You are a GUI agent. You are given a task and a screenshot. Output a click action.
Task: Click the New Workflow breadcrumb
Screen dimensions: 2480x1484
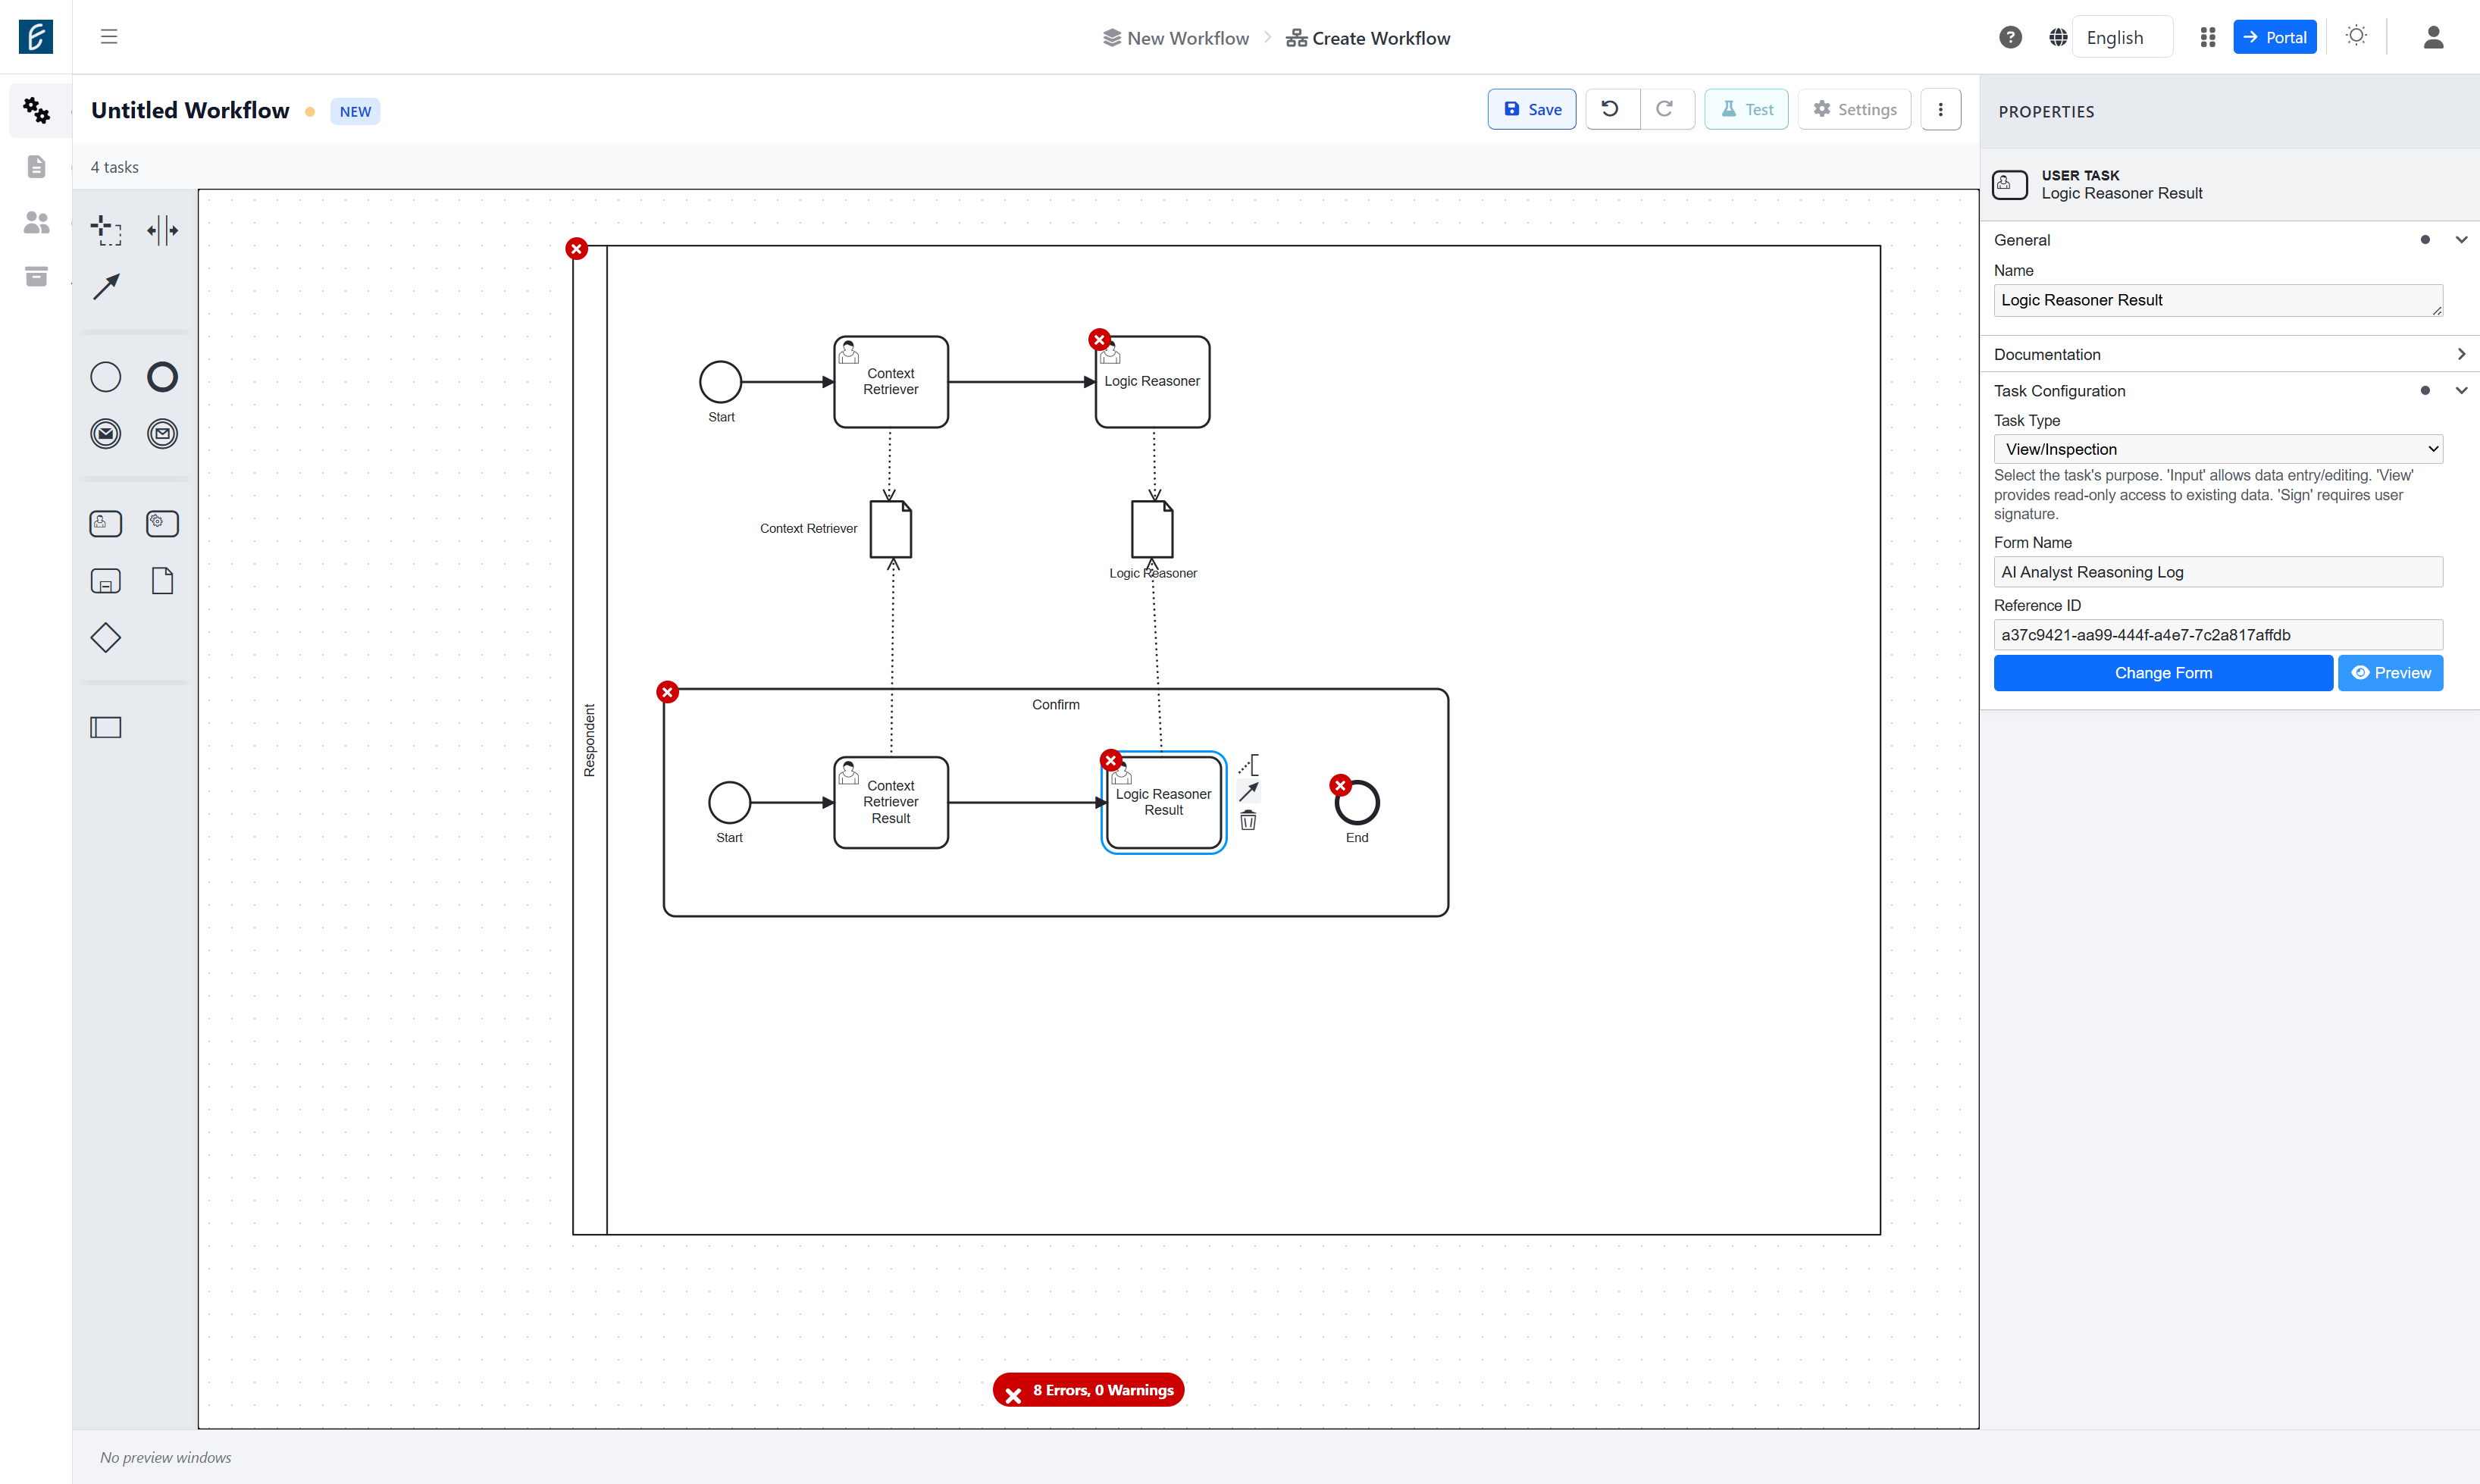click(x=1176, y=38)
